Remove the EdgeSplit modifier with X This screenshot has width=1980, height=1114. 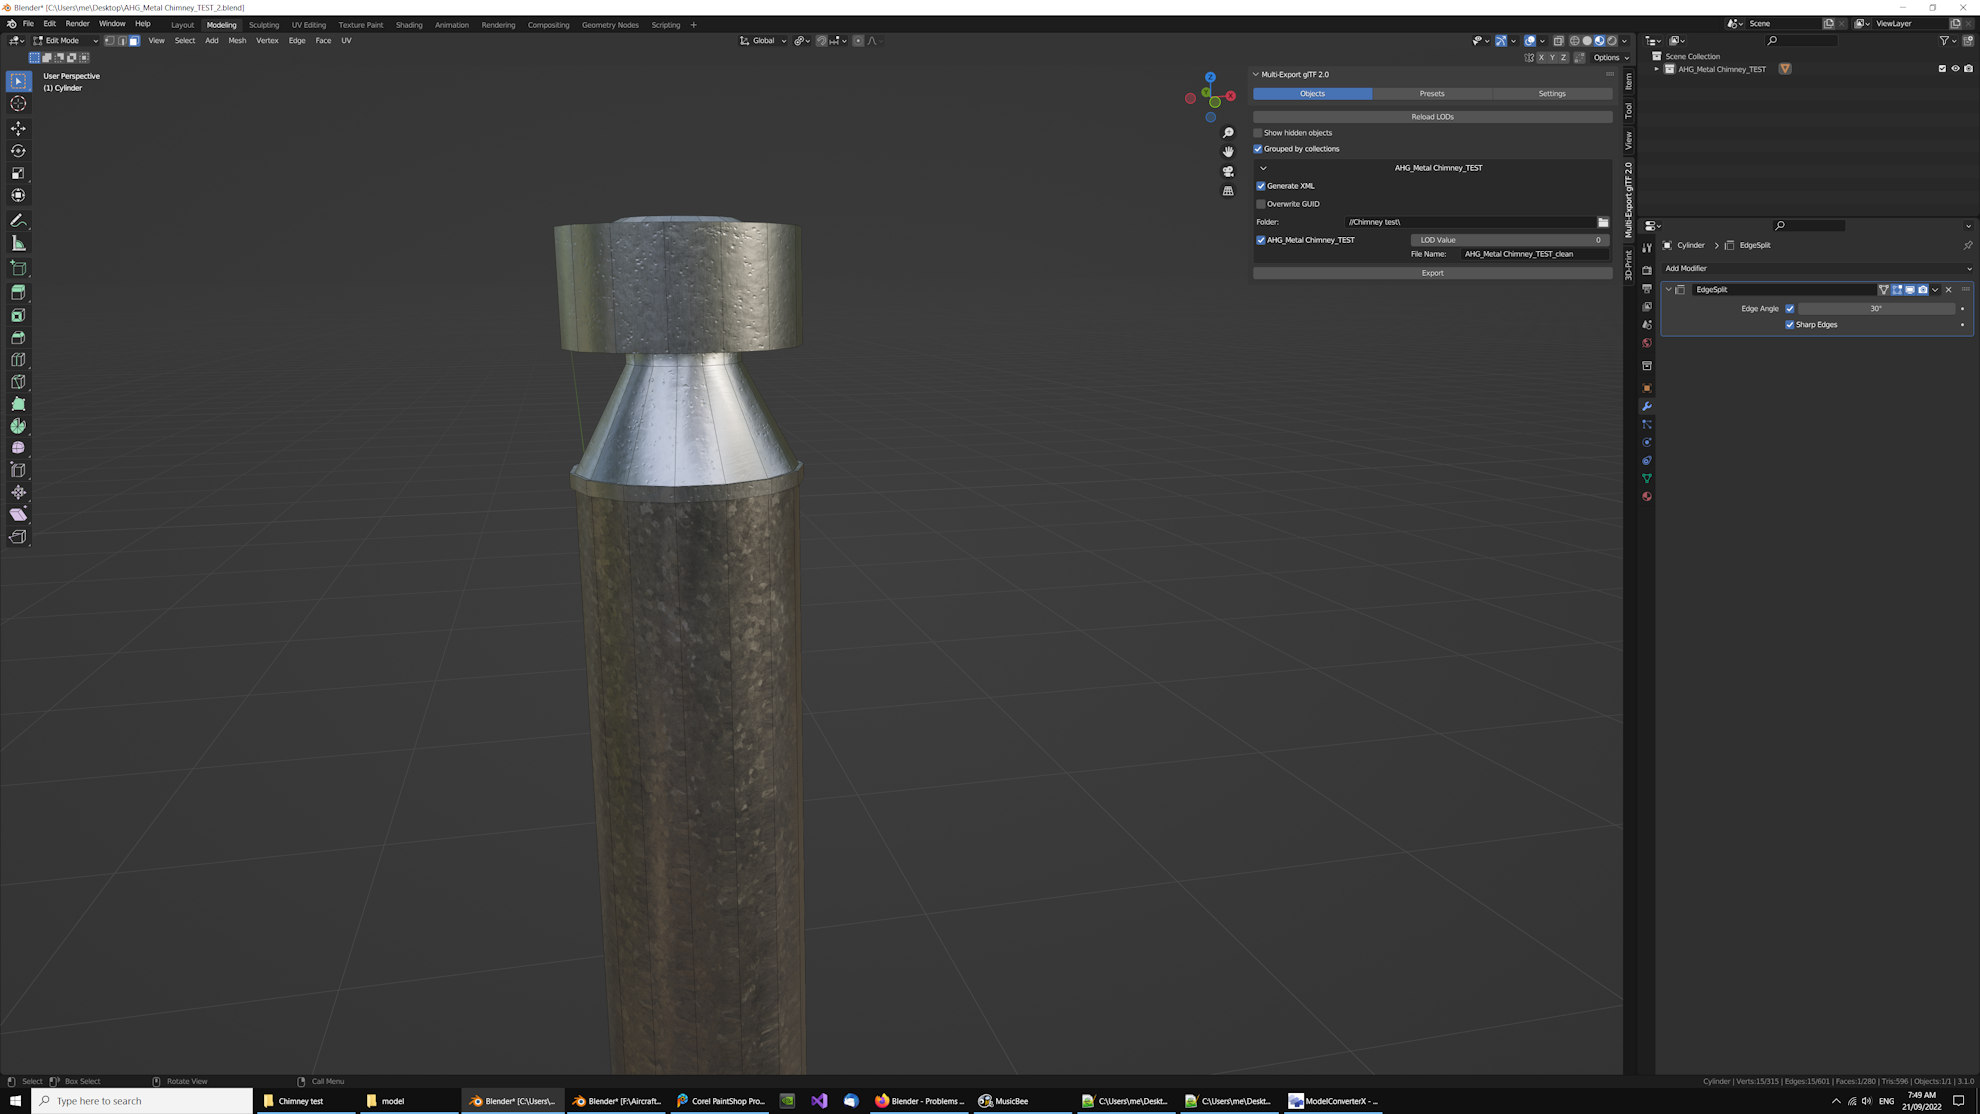[1949, 290]
